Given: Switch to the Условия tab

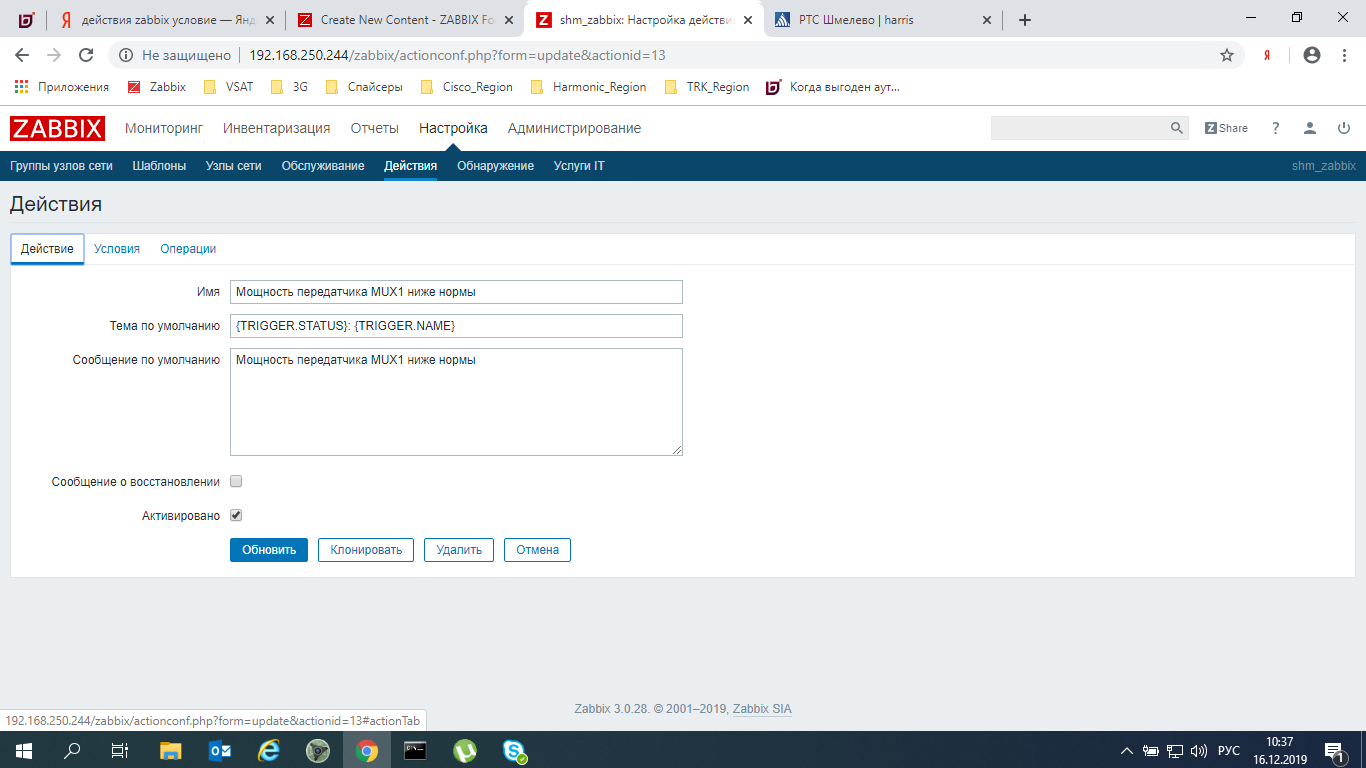Looking at the screenshot, I should [x=117, y=249].
